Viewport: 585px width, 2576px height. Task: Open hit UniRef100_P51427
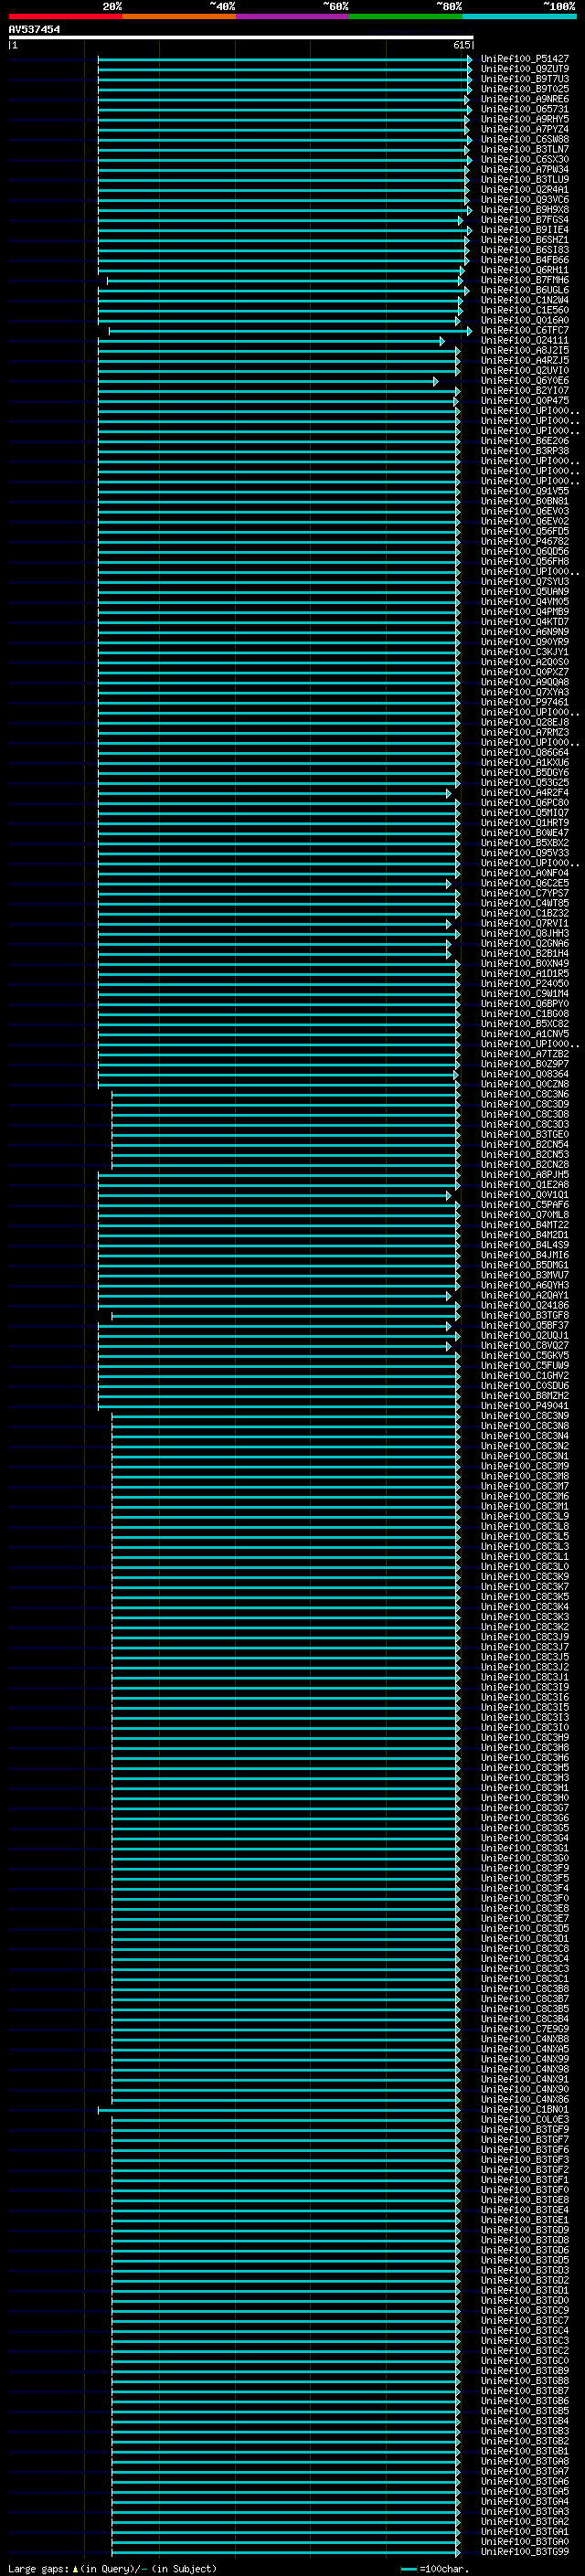pyautogui.click(x=525, y=60)
